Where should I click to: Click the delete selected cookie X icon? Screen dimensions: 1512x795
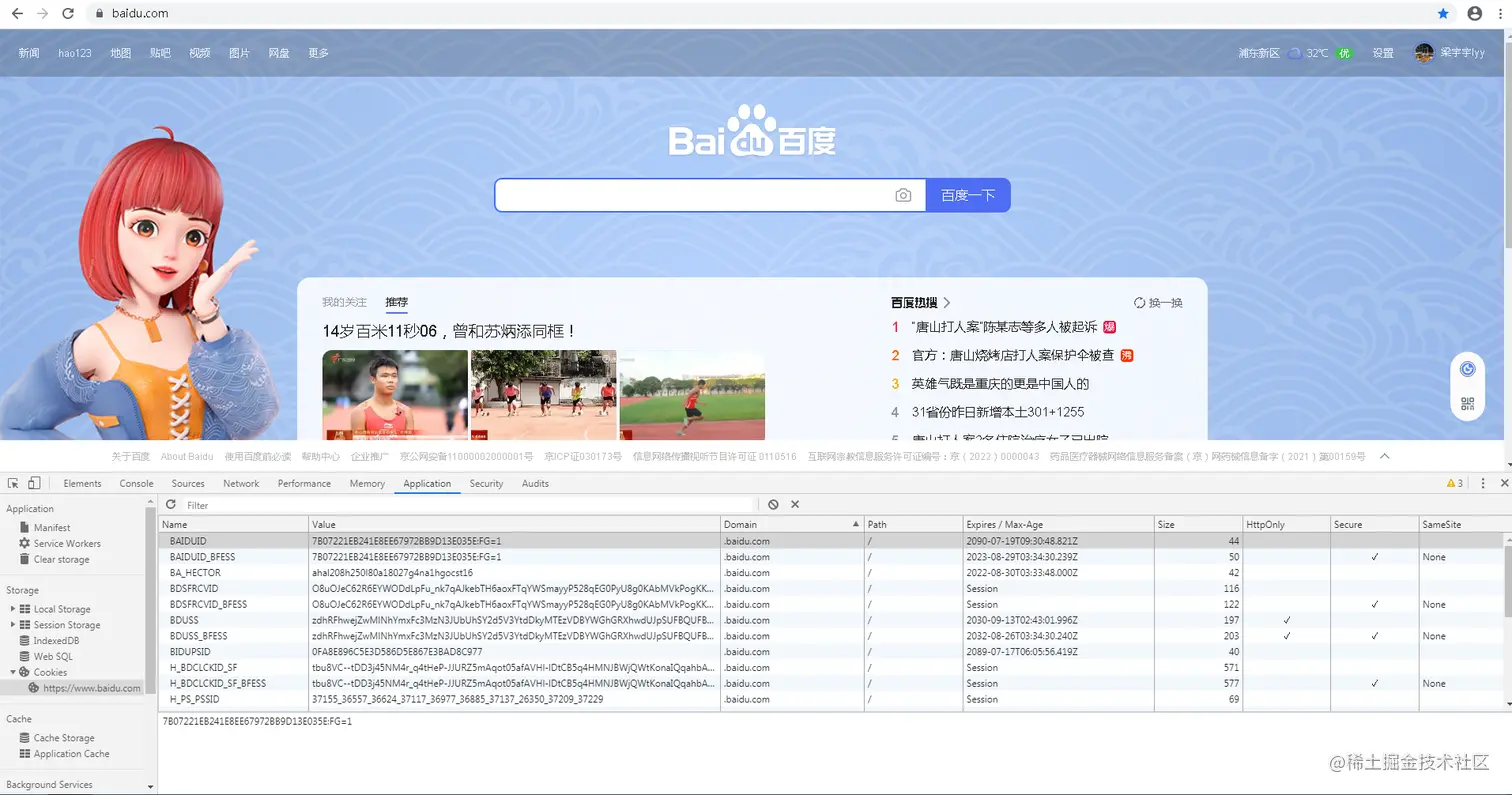(x=795, y=504)
